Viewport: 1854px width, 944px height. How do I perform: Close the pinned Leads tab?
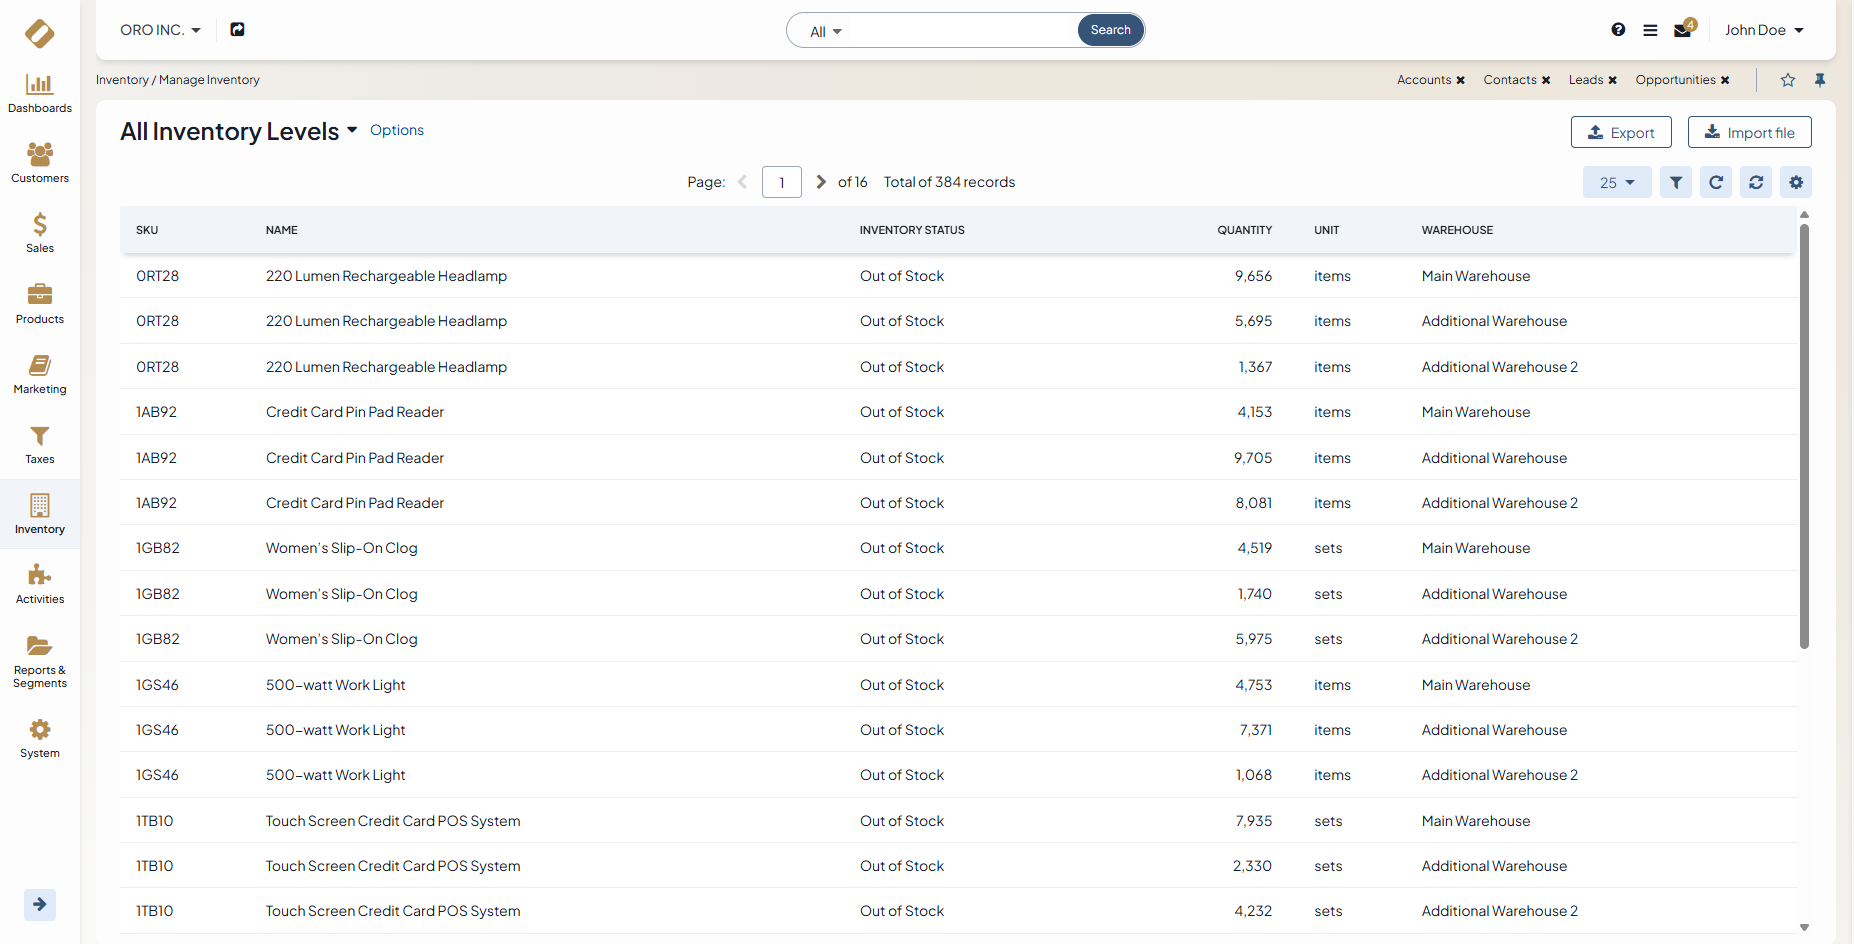1612,80
